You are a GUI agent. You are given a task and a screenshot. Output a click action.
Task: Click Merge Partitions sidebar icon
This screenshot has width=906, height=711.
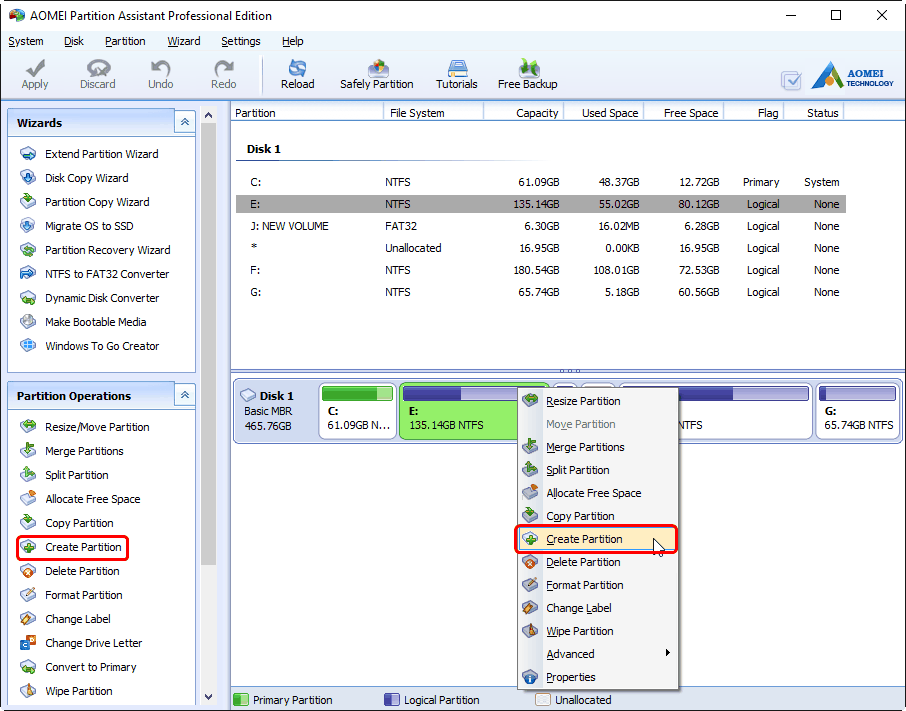(x=28, y=451)
